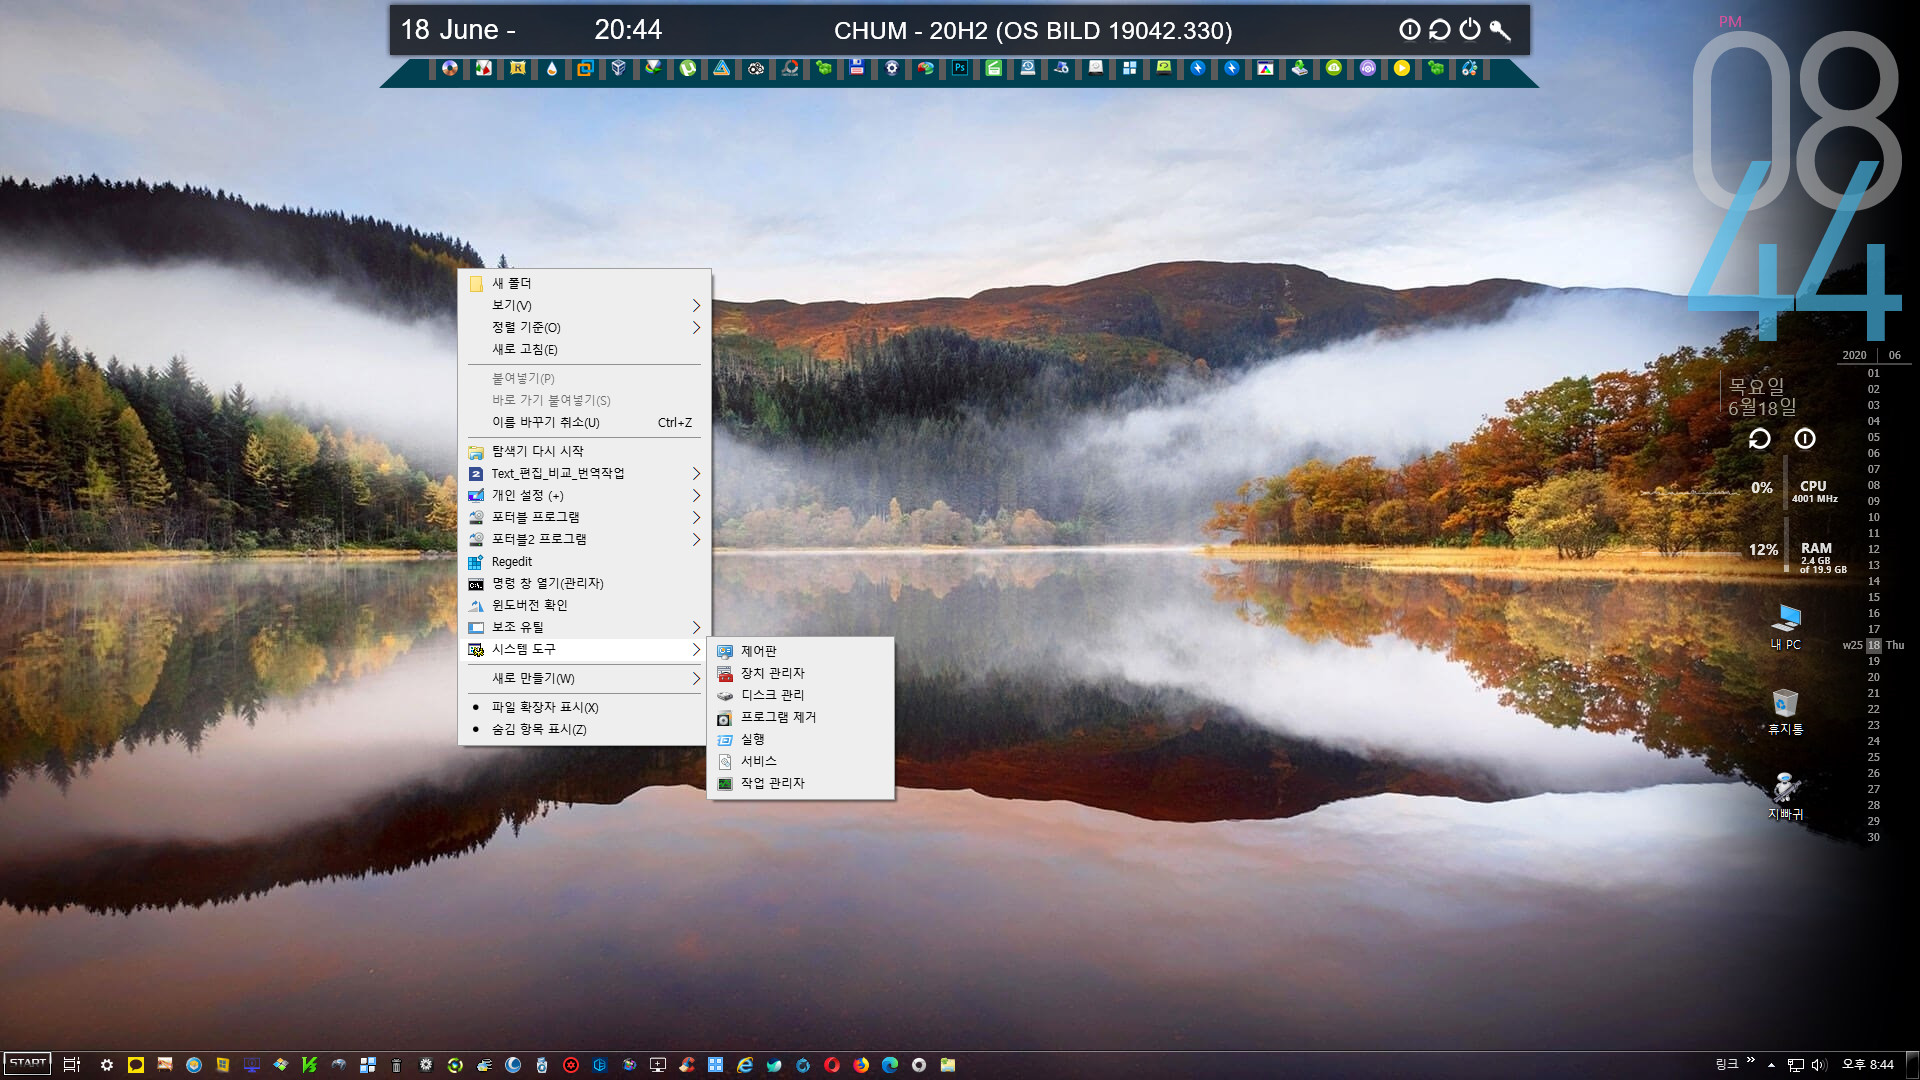Click the green V icon on the taskbar
This screenshot has height=1080, width=1920.
coord(310,1065)
